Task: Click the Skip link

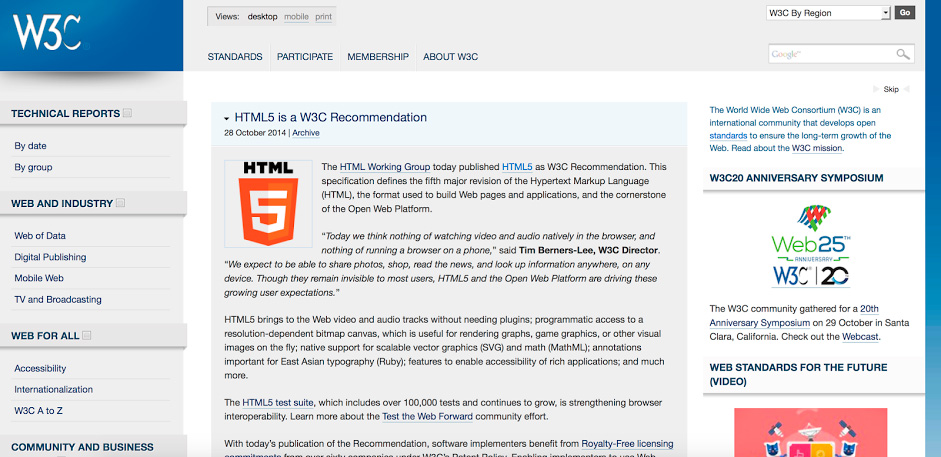Action: click(x=891, y=89)
